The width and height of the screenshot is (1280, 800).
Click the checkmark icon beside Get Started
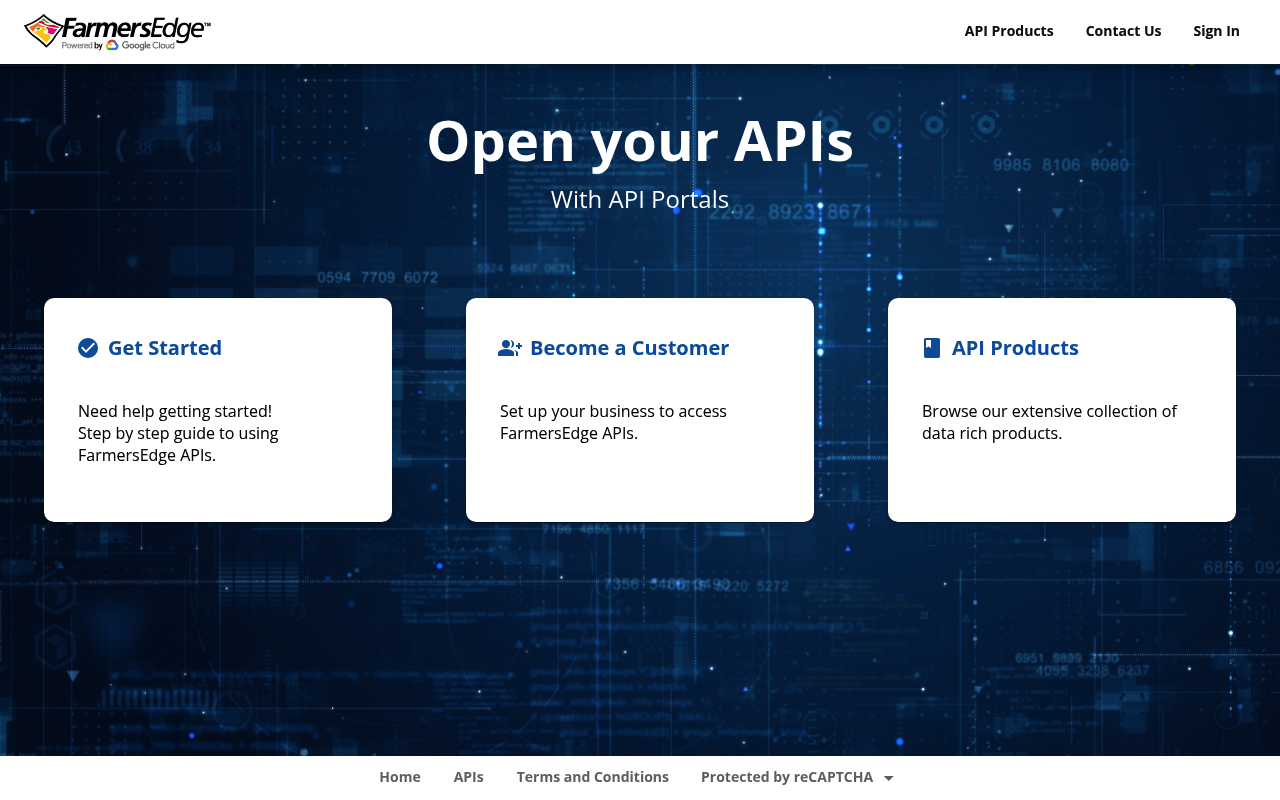(88, 348)
